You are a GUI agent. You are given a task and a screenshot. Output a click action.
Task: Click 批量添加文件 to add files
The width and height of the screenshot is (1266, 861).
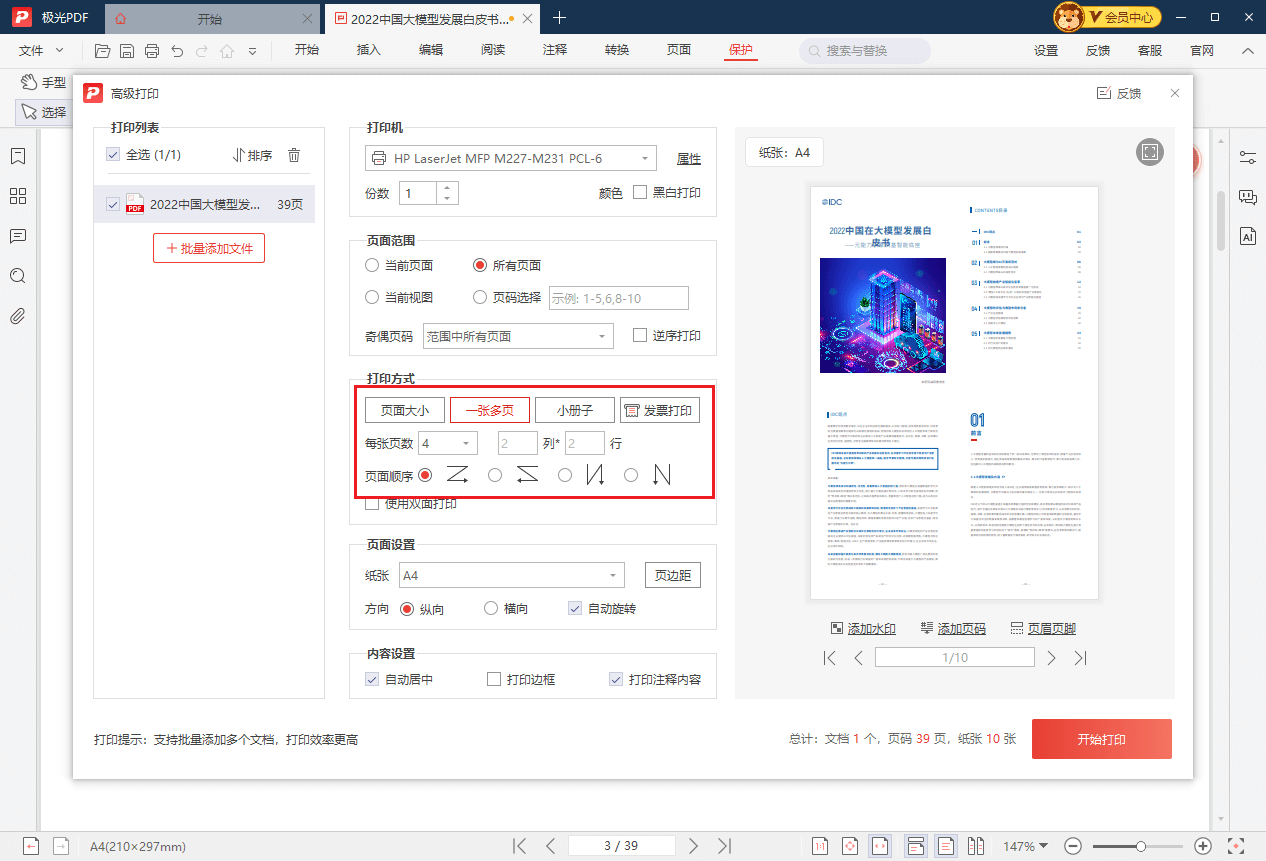point(208,247)
